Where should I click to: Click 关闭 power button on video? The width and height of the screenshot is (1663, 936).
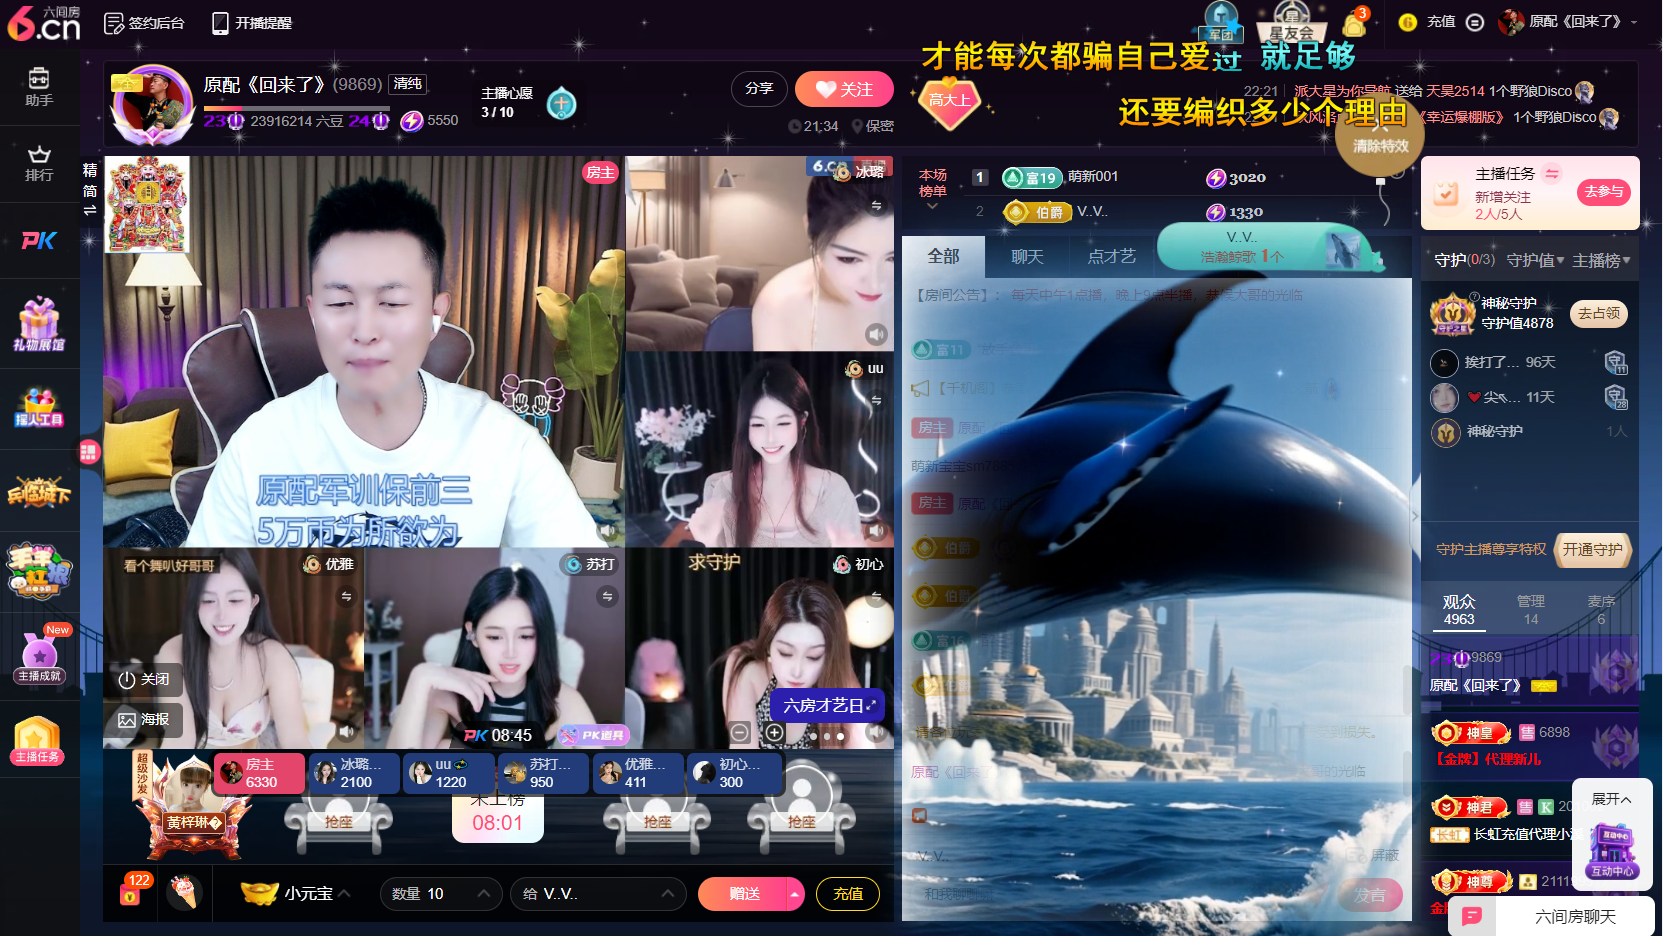(x=144, y=680)
